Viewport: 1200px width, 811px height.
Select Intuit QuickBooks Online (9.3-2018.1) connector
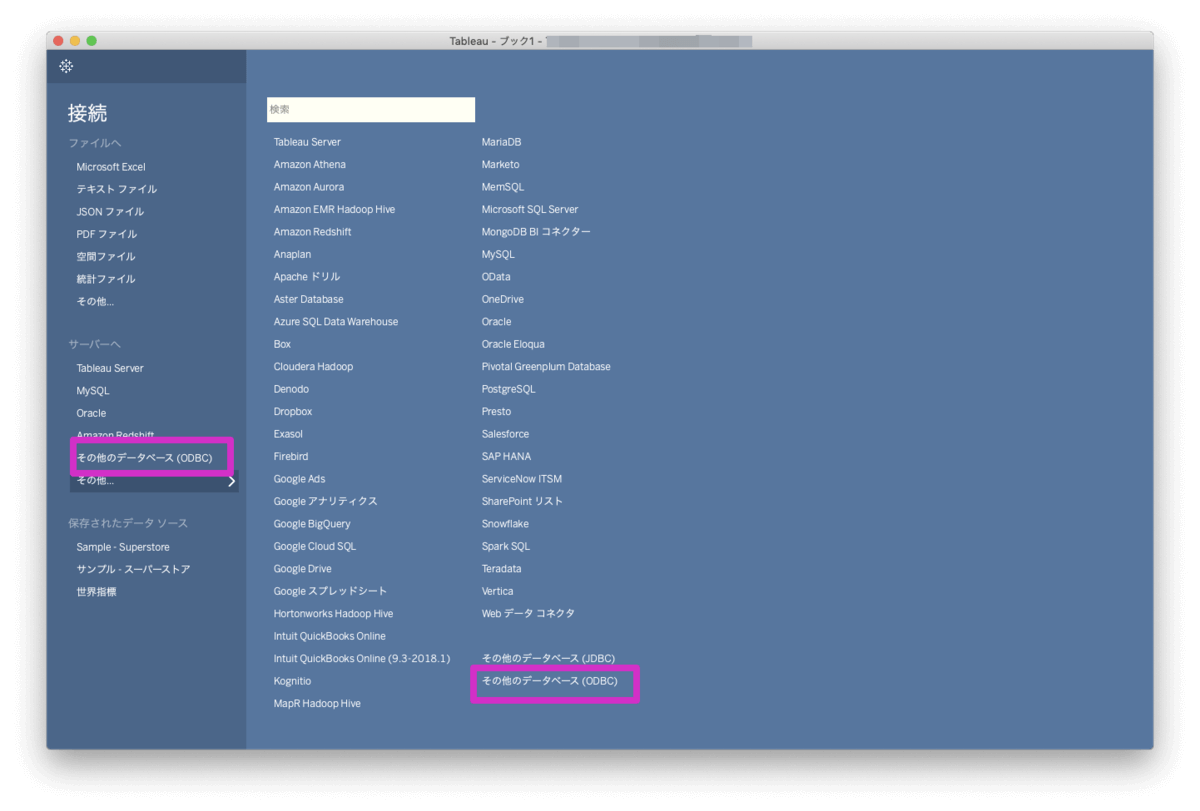click(x=362, y=659)
